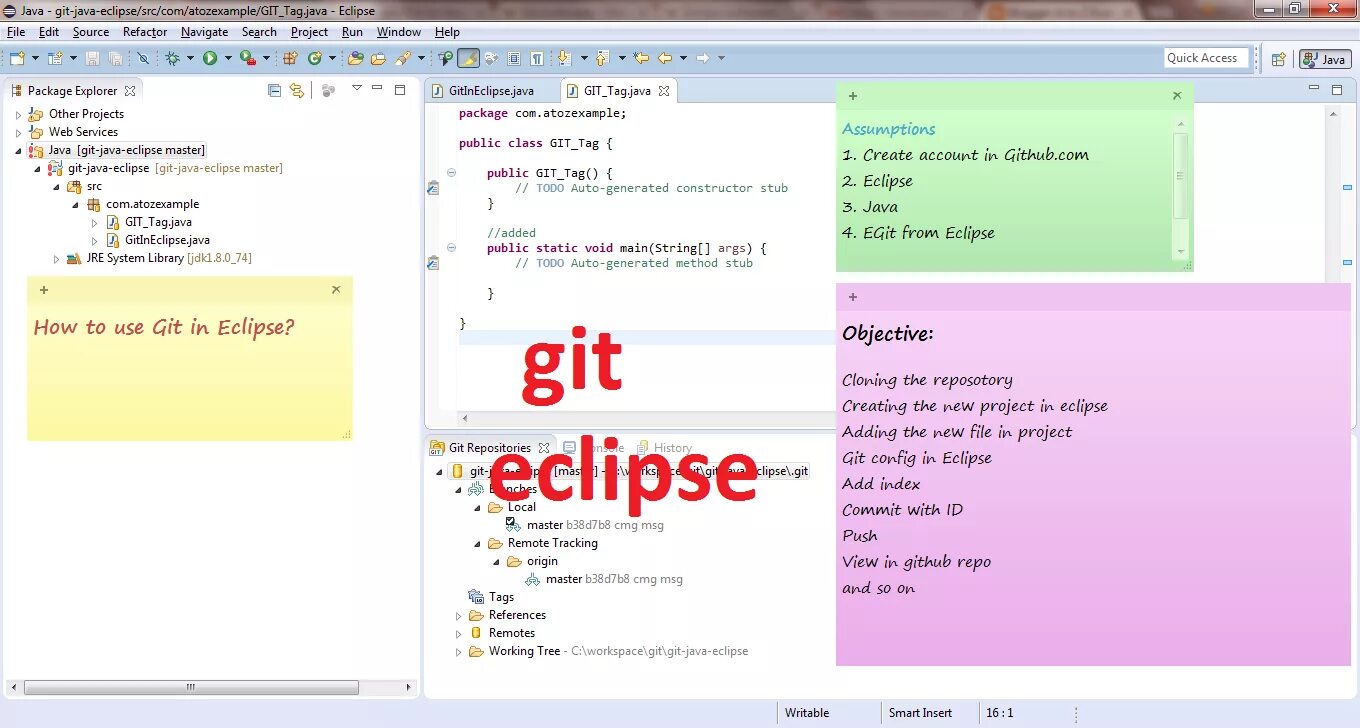This screenshot has height=728, width=1360.
Task: Expand JRE System Library node
Action: [56, 258]
